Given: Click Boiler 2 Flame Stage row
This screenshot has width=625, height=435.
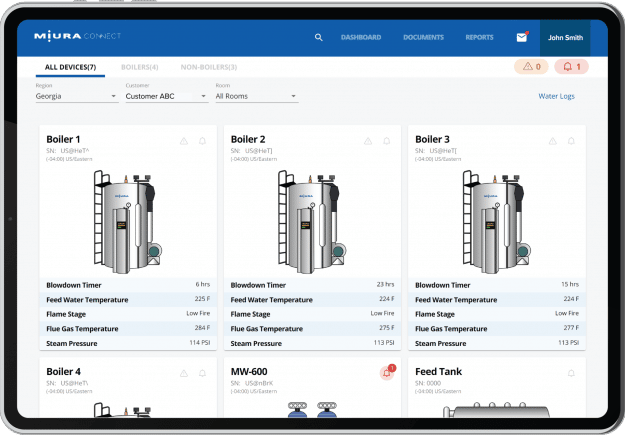Looking at the screenshot, I should pyautogui.click(x=312, y=314).
